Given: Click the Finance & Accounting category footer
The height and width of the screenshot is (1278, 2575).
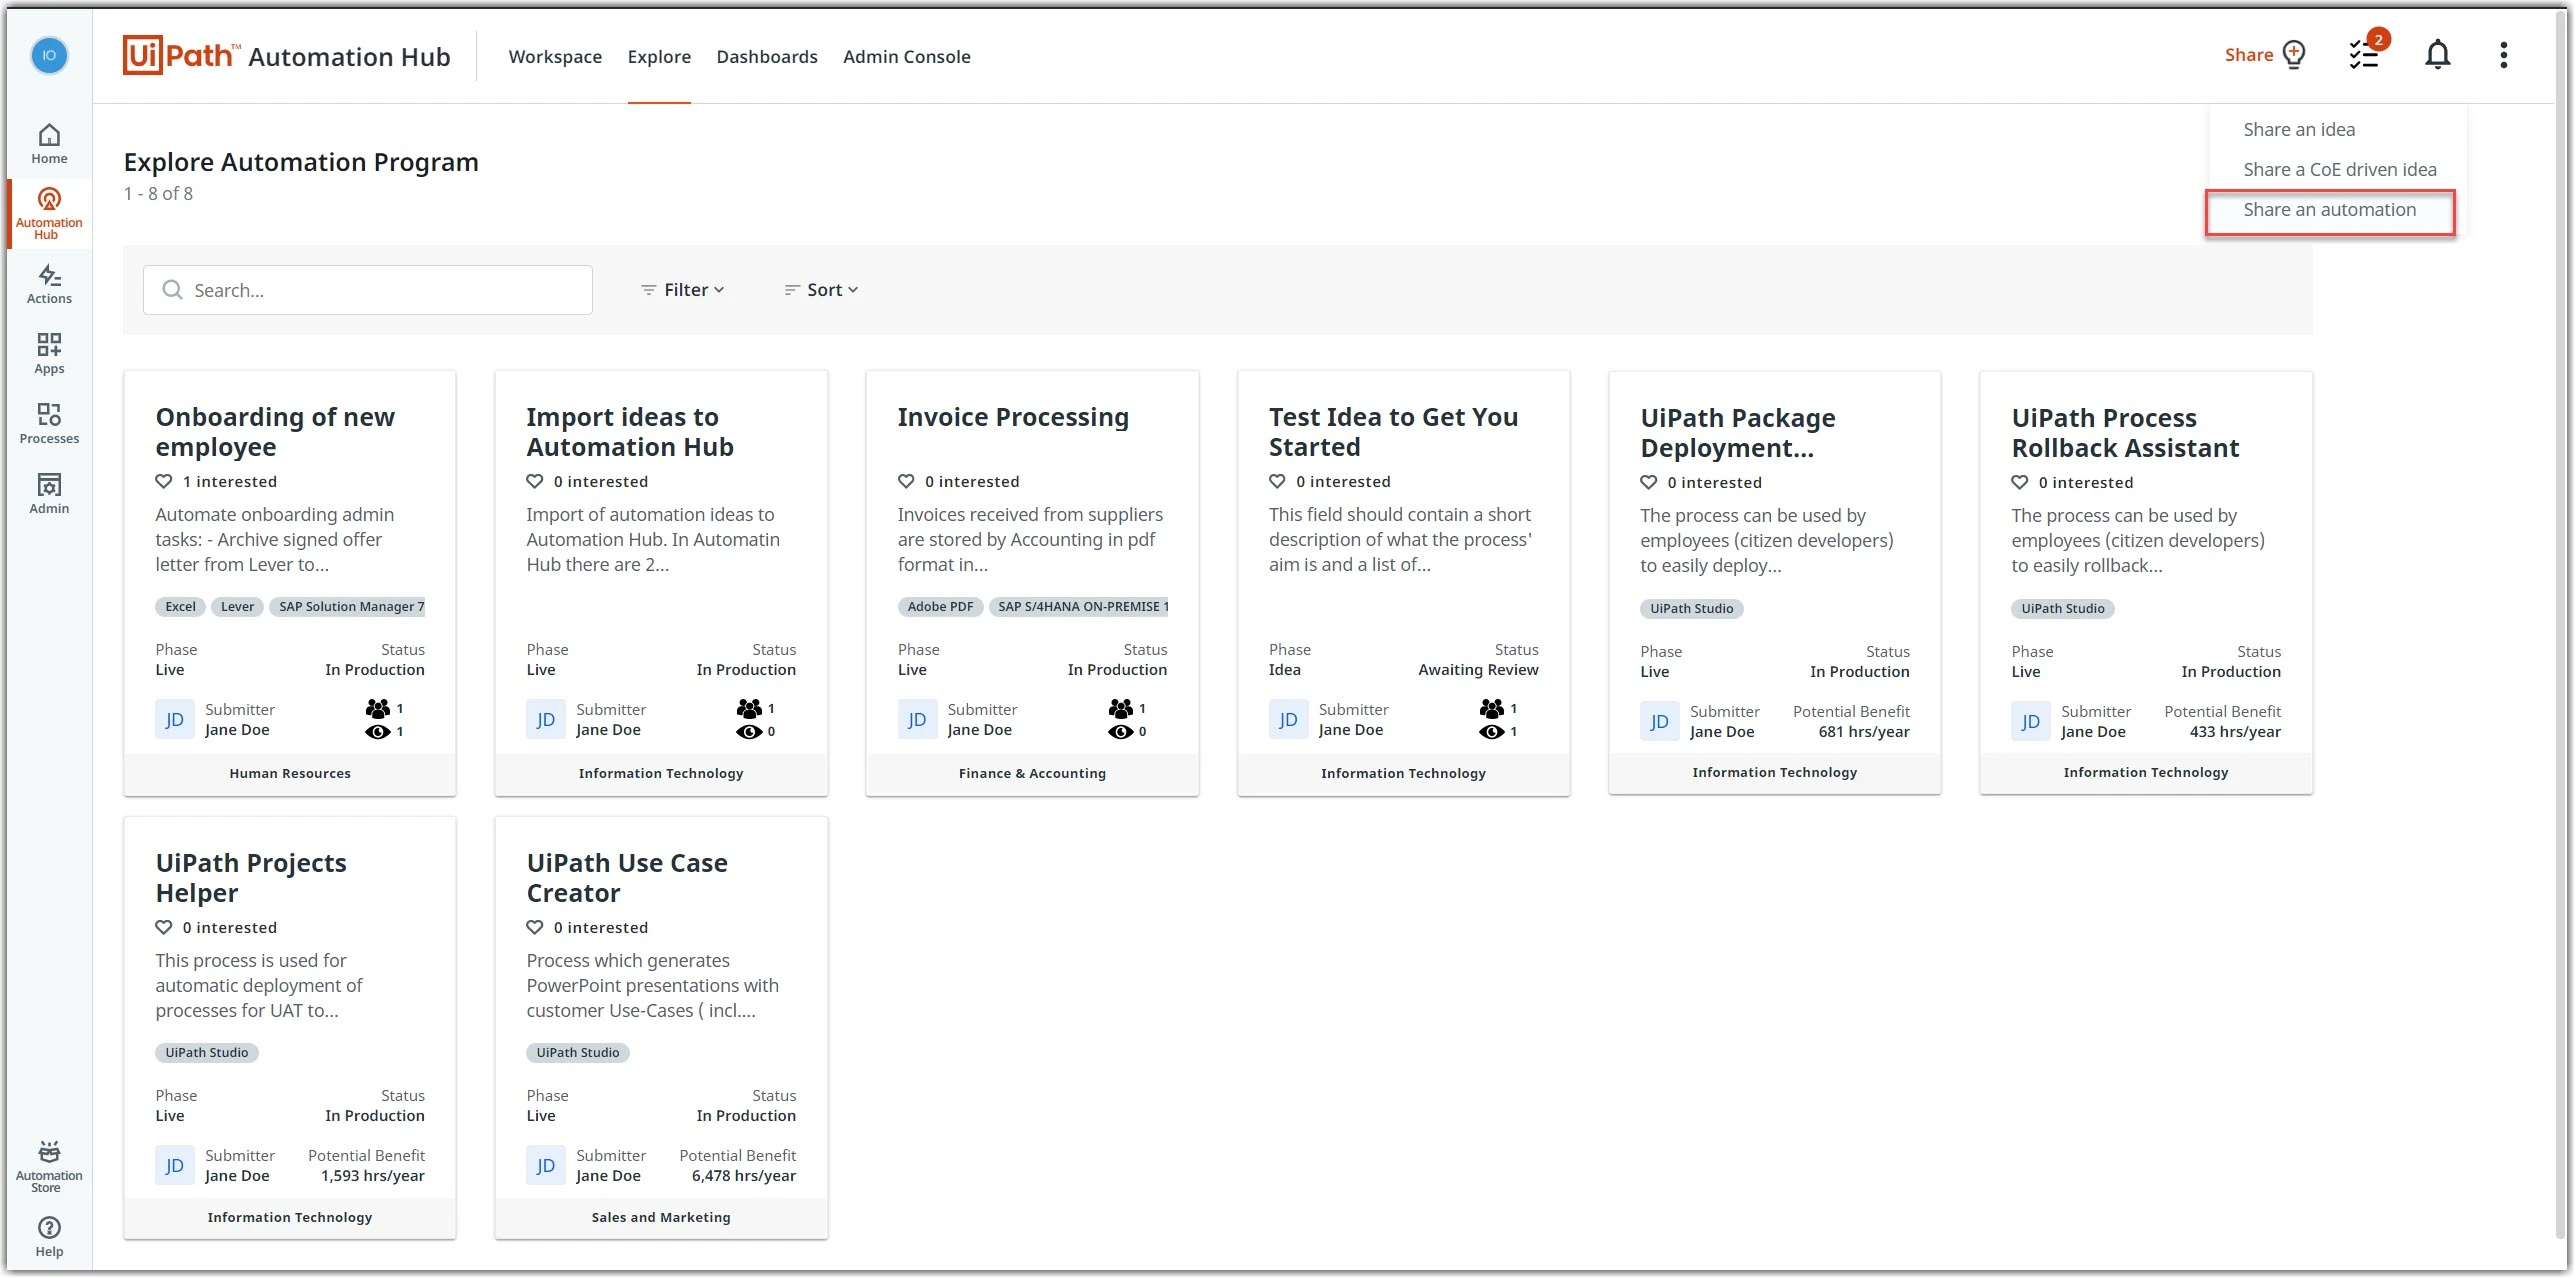Looking at the screenshot, I should tap(1032, 773).
